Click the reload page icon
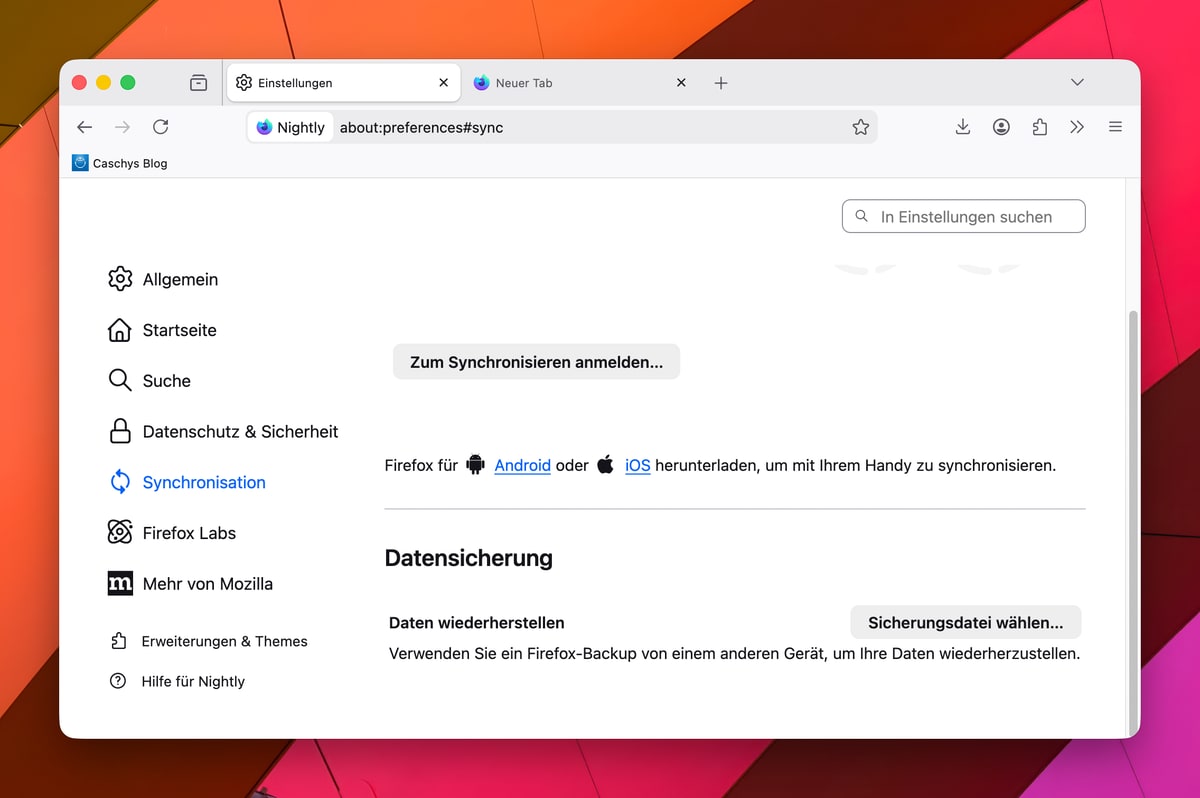Viewport: 1200px width, 798px height. pyautogui.click(x=160, y=127)
